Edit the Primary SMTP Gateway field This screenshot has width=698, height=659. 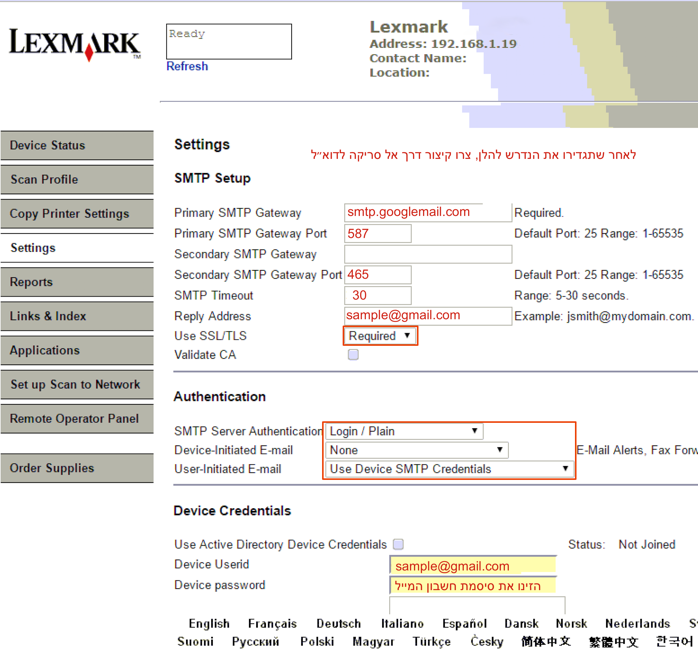pos(428,212)
